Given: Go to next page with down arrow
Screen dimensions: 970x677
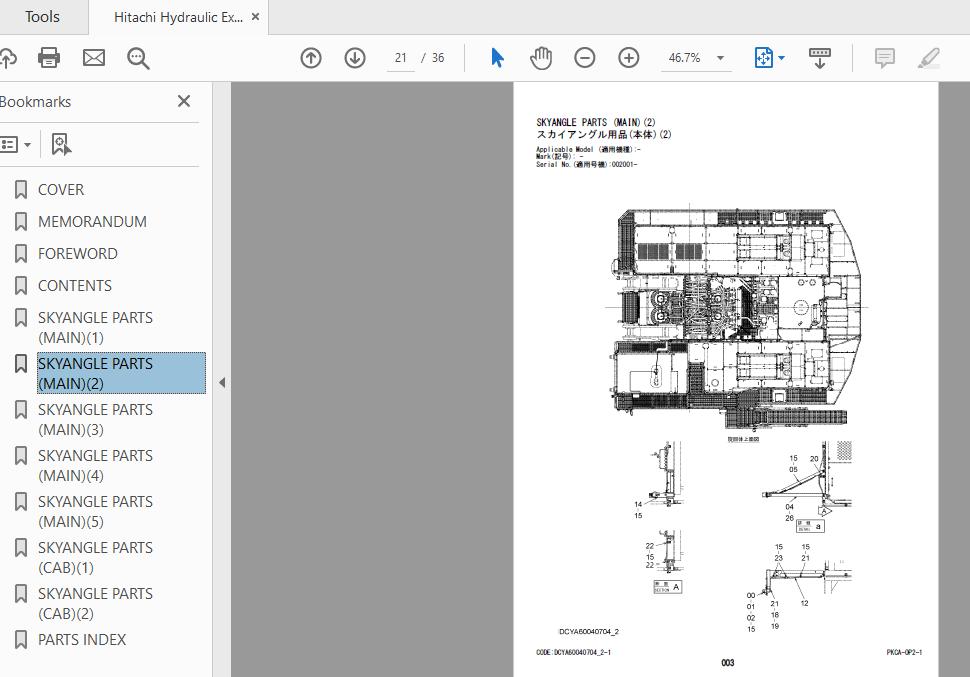Looking at the screenshot, I should click(x=354, y=57).
